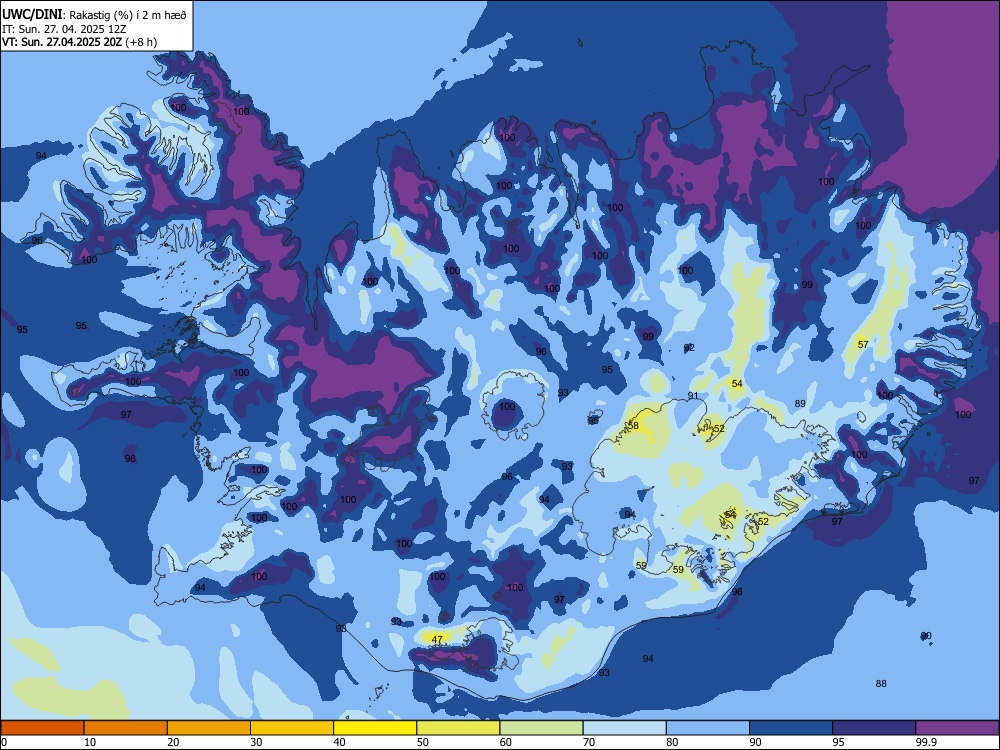The width and height of the screenshot is (1000, 750).
Task: Click the pale blue 70–80 legend swatch
Action: coord(624,728)
